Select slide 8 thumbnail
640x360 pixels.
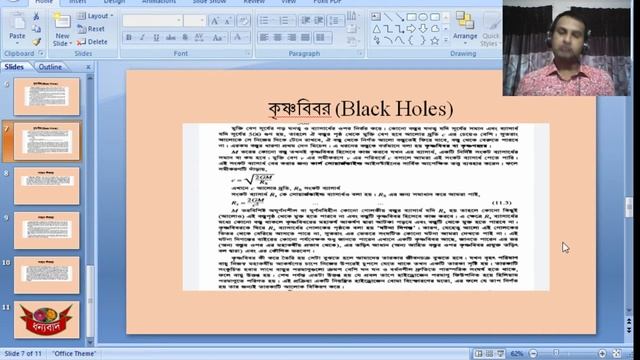click(x=47, y=186)
